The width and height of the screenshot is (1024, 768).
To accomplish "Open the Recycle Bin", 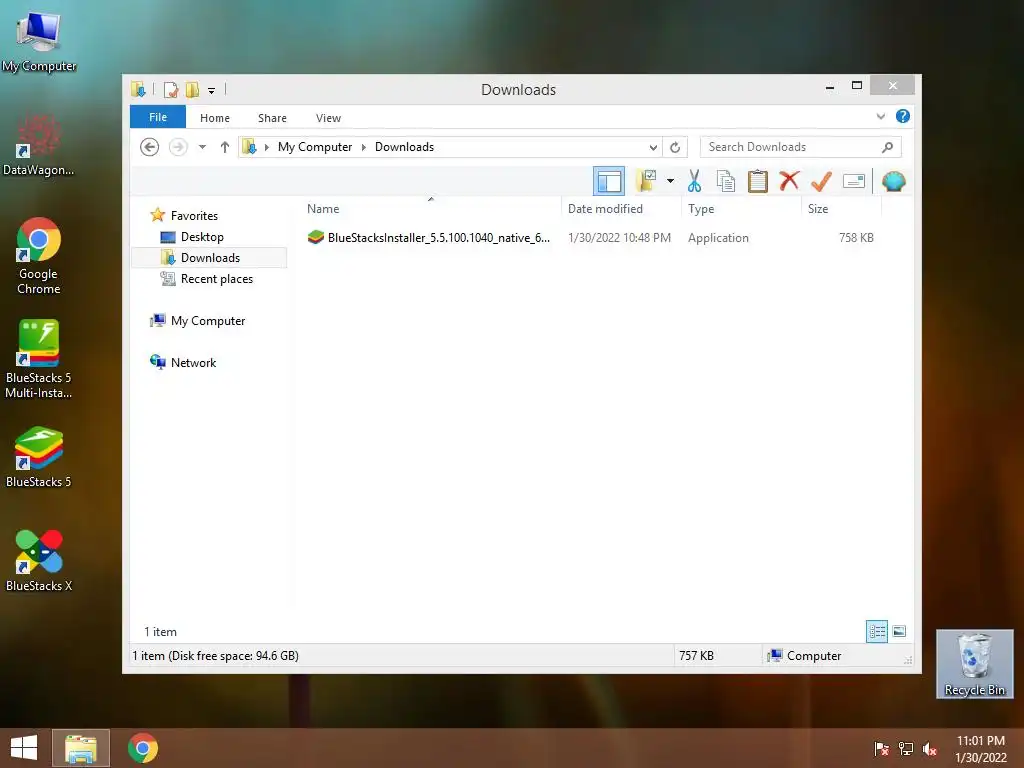I will point(974,664).
